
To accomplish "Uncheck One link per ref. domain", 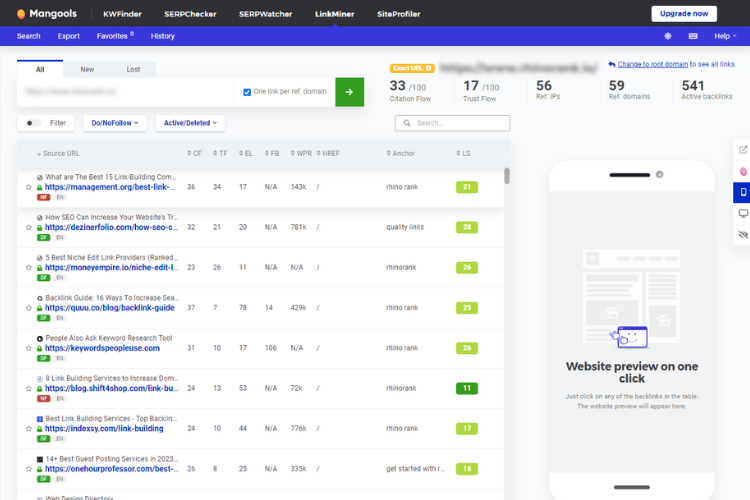I will [247, 92].
